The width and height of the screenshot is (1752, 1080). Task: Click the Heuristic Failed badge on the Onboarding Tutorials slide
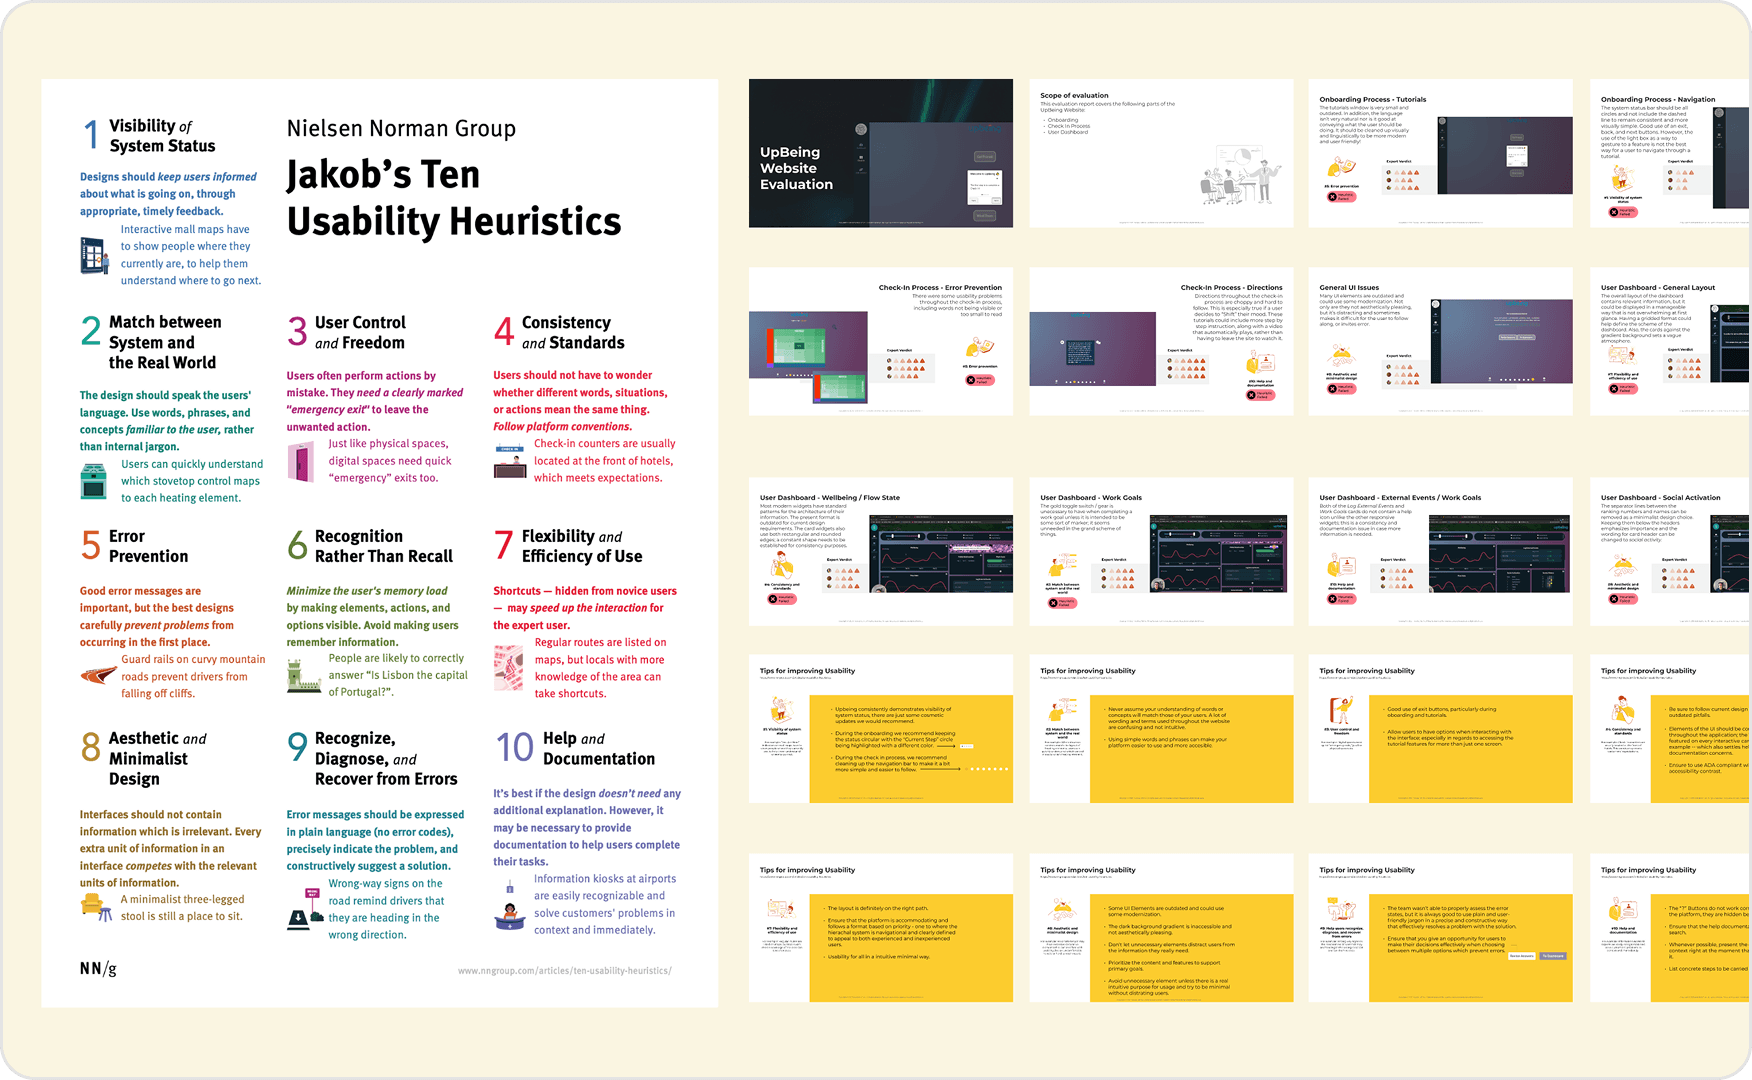point(1341,197)
